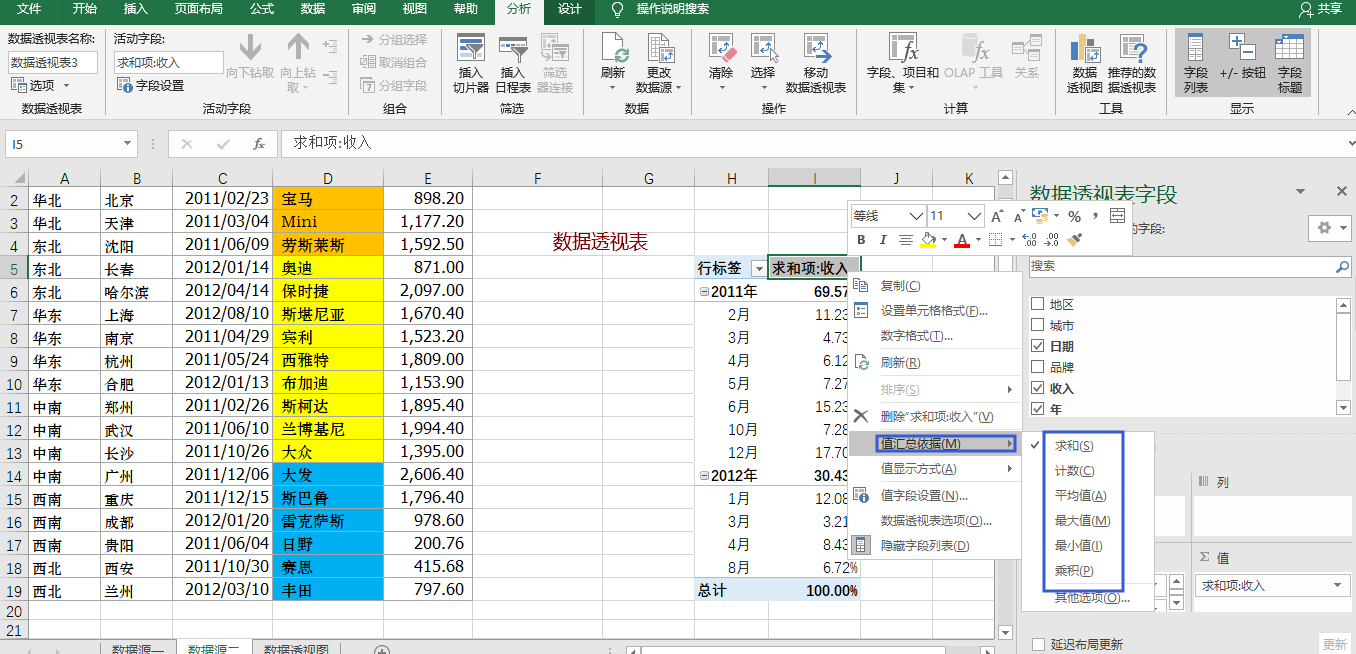Viewport: 1356px width, 654px height.
Task: Click the 选择 (Select) pivot icon
Action: (763, 49)
